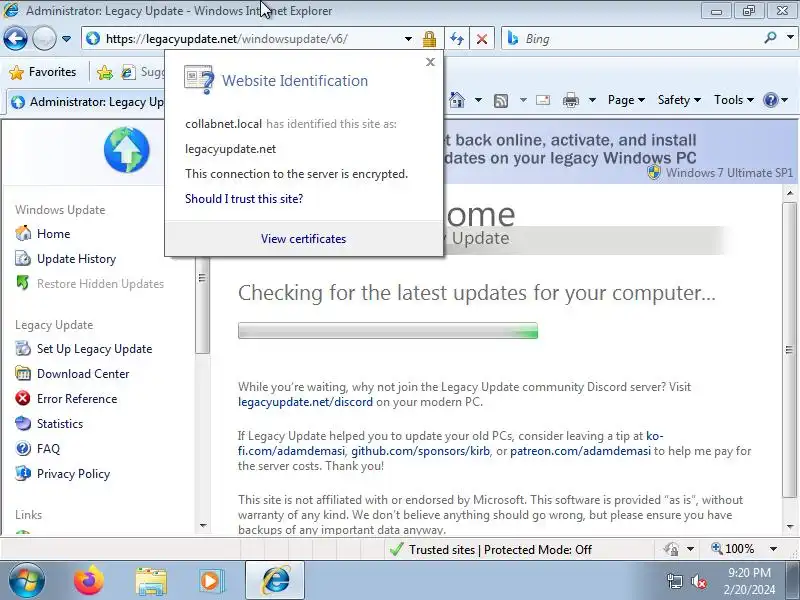Open Error Reference link
This screenshot has height=600, width=800.
click(77, 399)
